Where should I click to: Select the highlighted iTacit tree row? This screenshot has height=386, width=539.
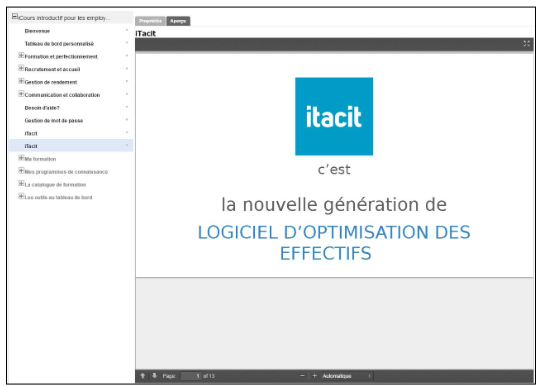coord(71,146)
